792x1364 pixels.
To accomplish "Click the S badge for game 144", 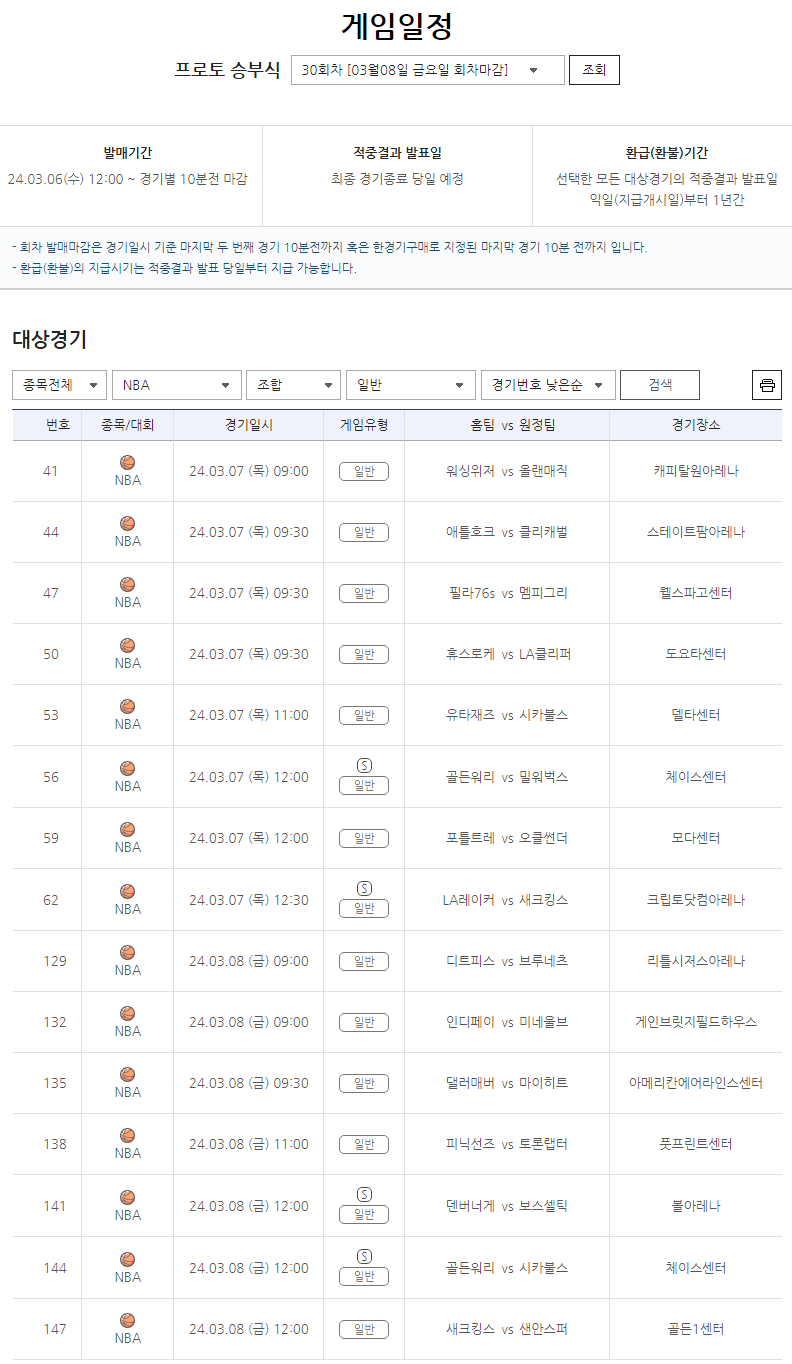I will [x=364, y=1256].
